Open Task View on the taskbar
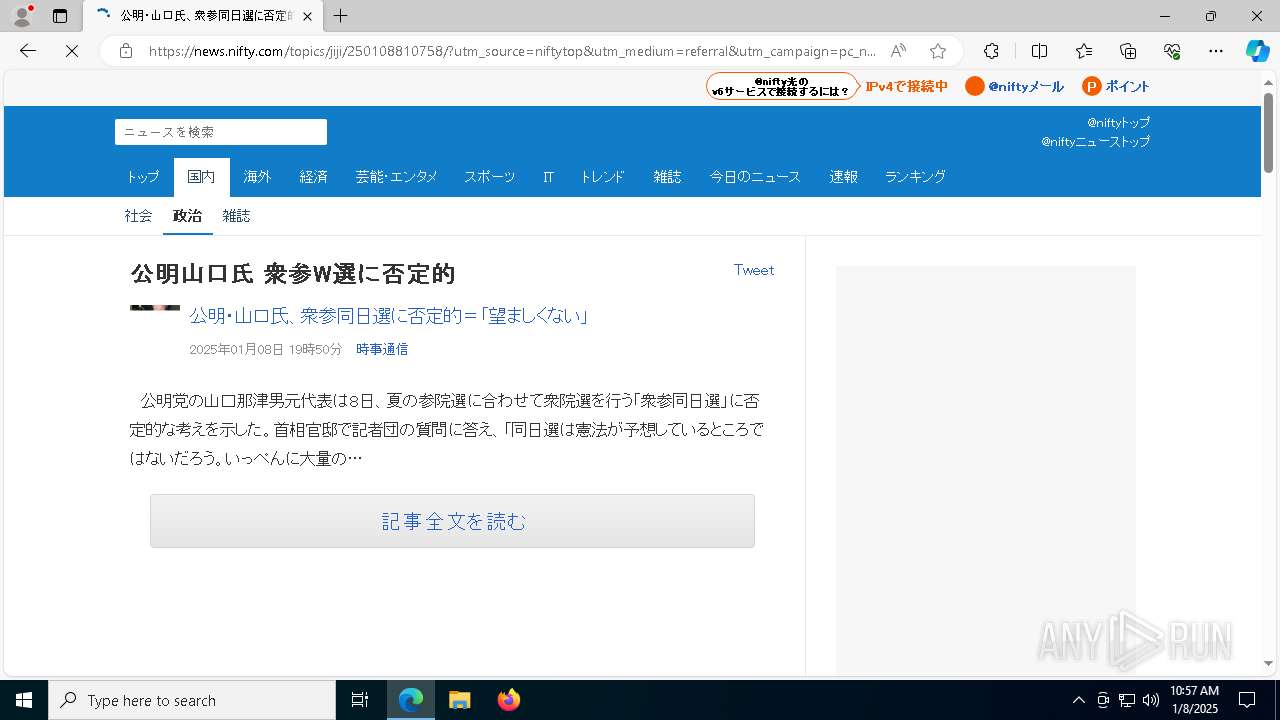 point(360,700)
